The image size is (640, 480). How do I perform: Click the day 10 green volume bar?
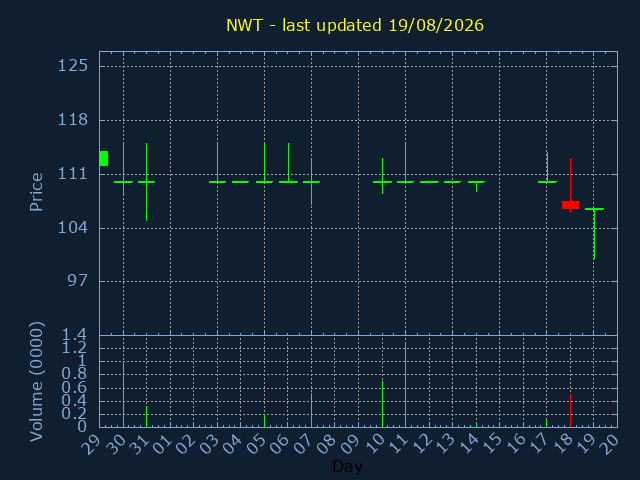pos(382,404)
